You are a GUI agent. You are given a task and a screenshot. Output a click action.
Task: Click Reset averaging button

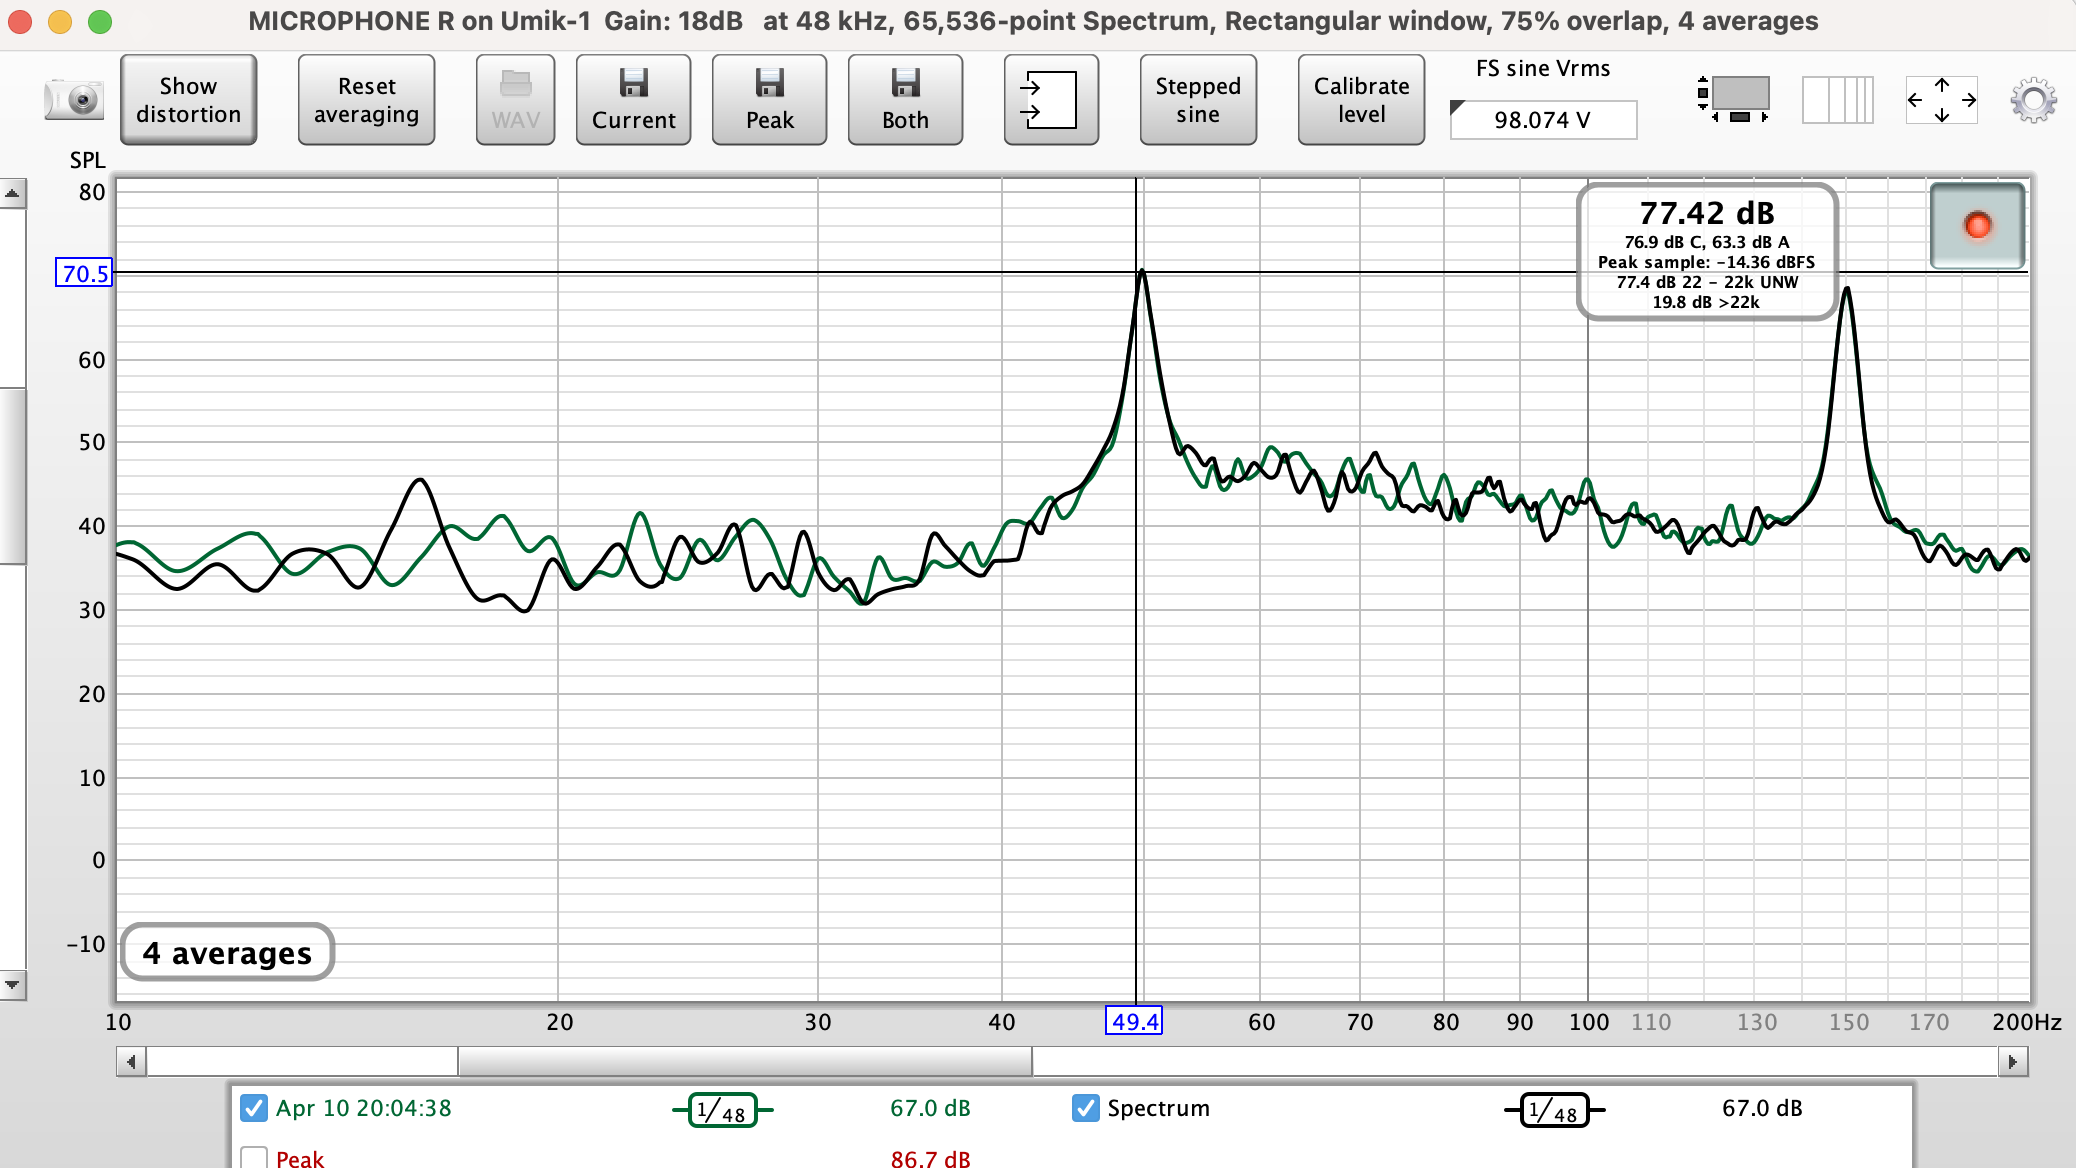(x=366, y=100)
